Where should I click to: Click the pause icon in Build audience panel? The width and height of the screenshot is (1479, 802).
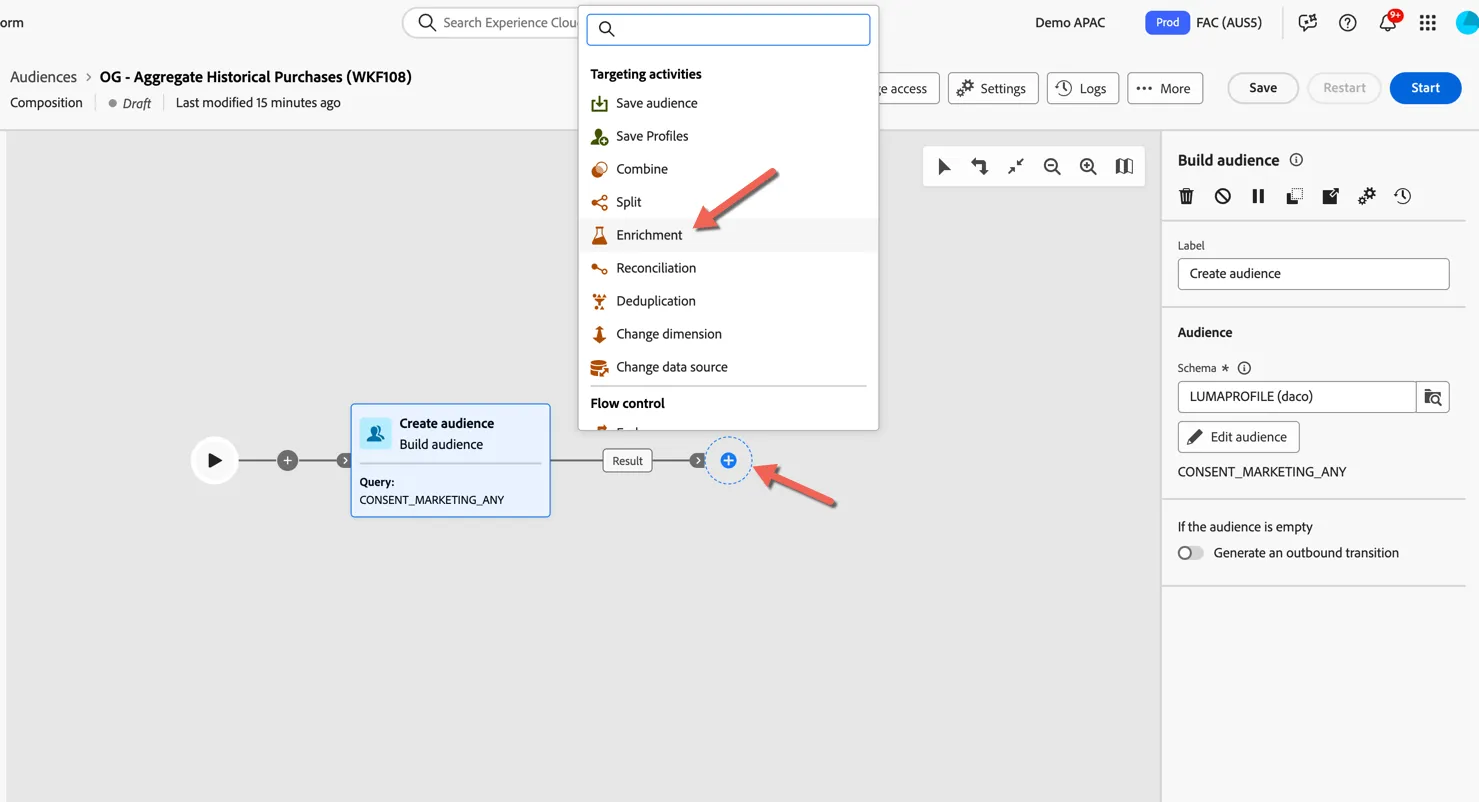pyautogui.click(x=1258, y=196)
